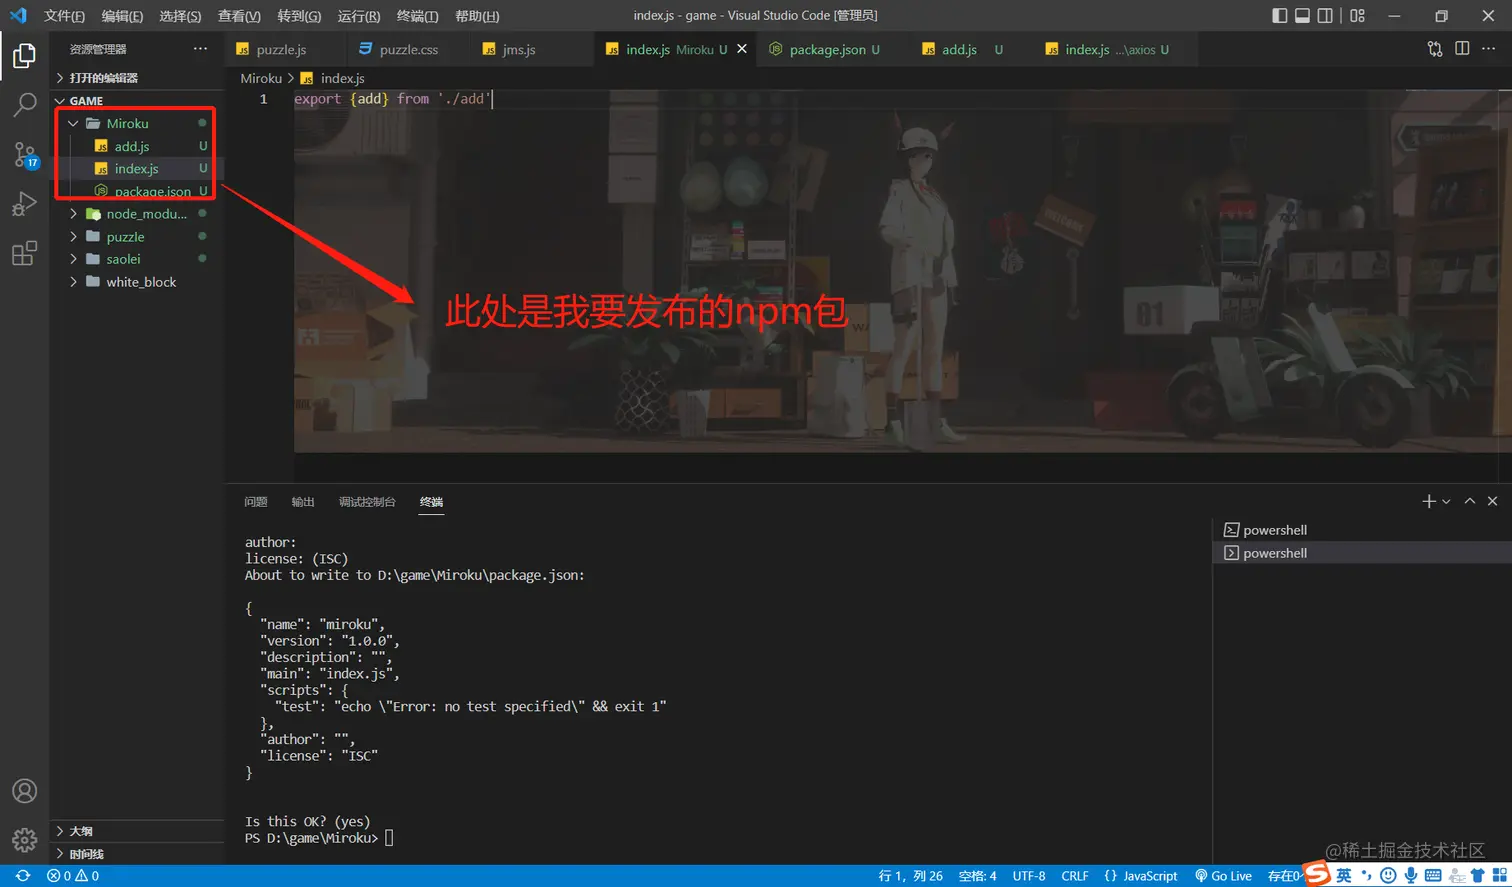Collapse the Miroku folder
The height and width of the screenshot is (887, 1512).
click(137, 123)
